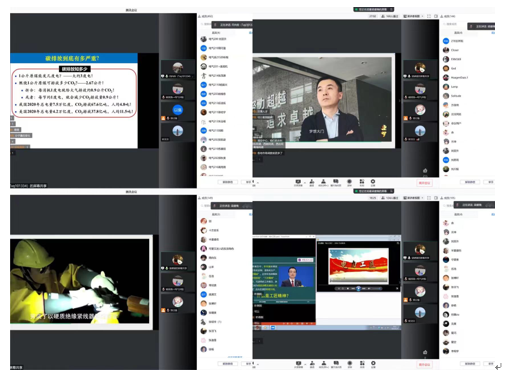This screenshot has height=379, width=506.
Task: Click the red leave meeting button in the upper-right window
Action: 424,183
